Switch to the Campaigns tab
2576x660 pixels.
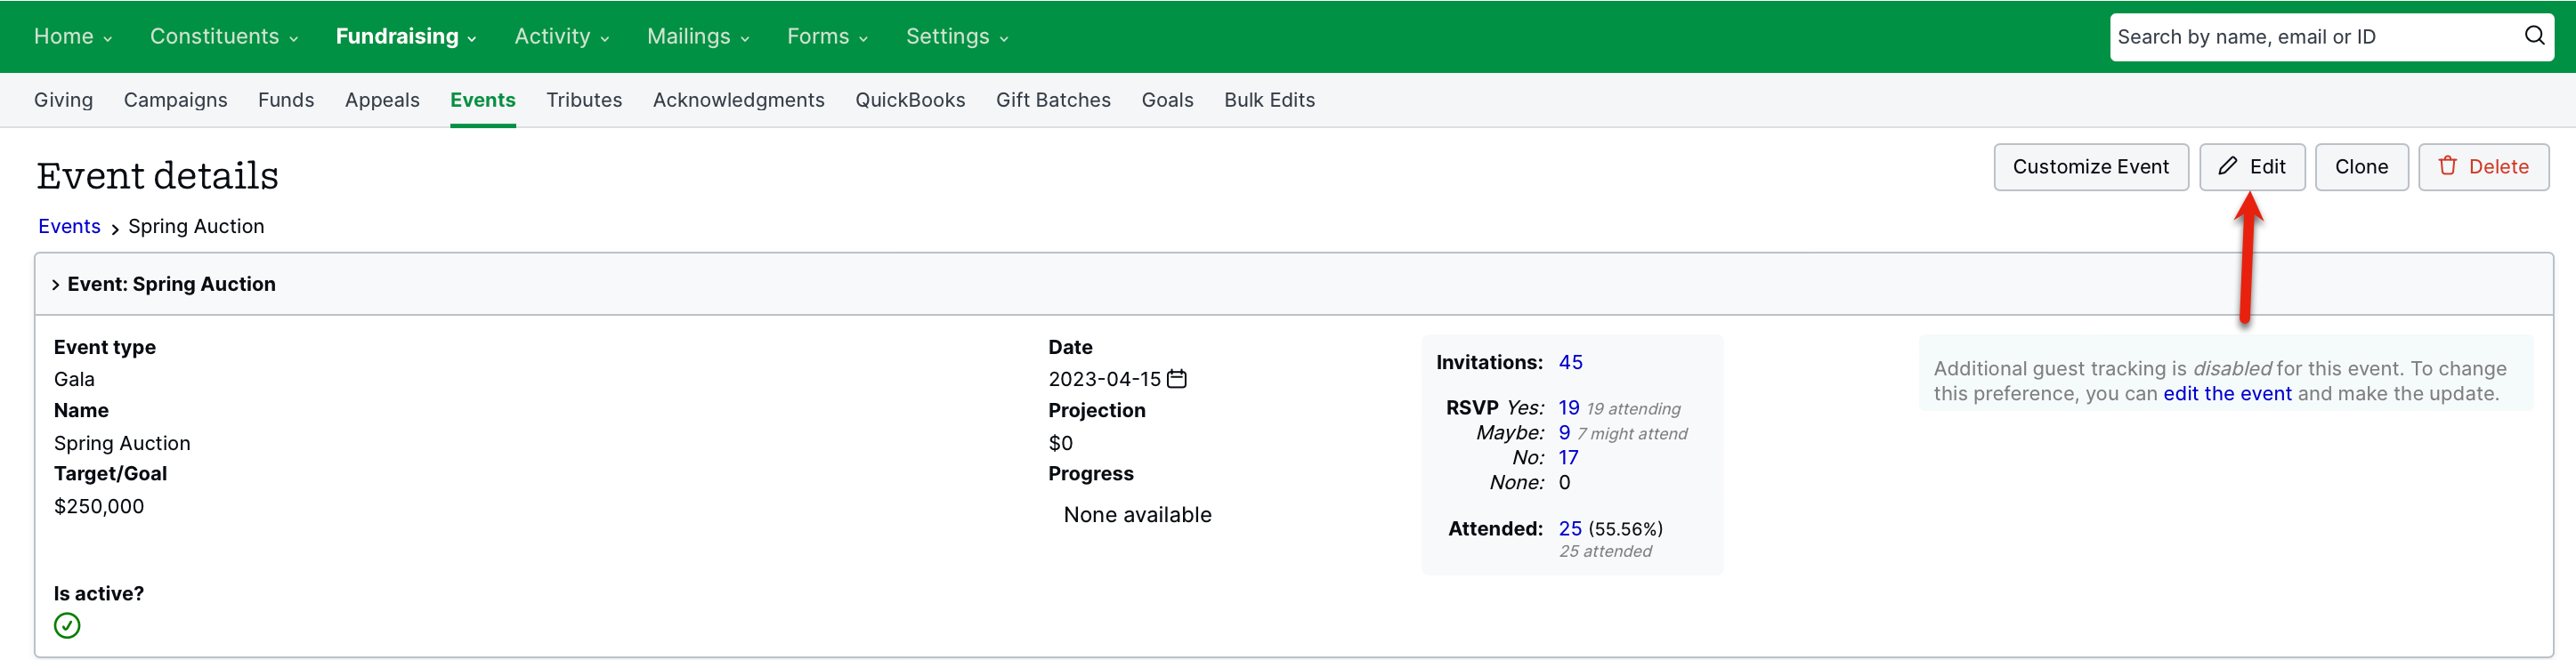176,100
